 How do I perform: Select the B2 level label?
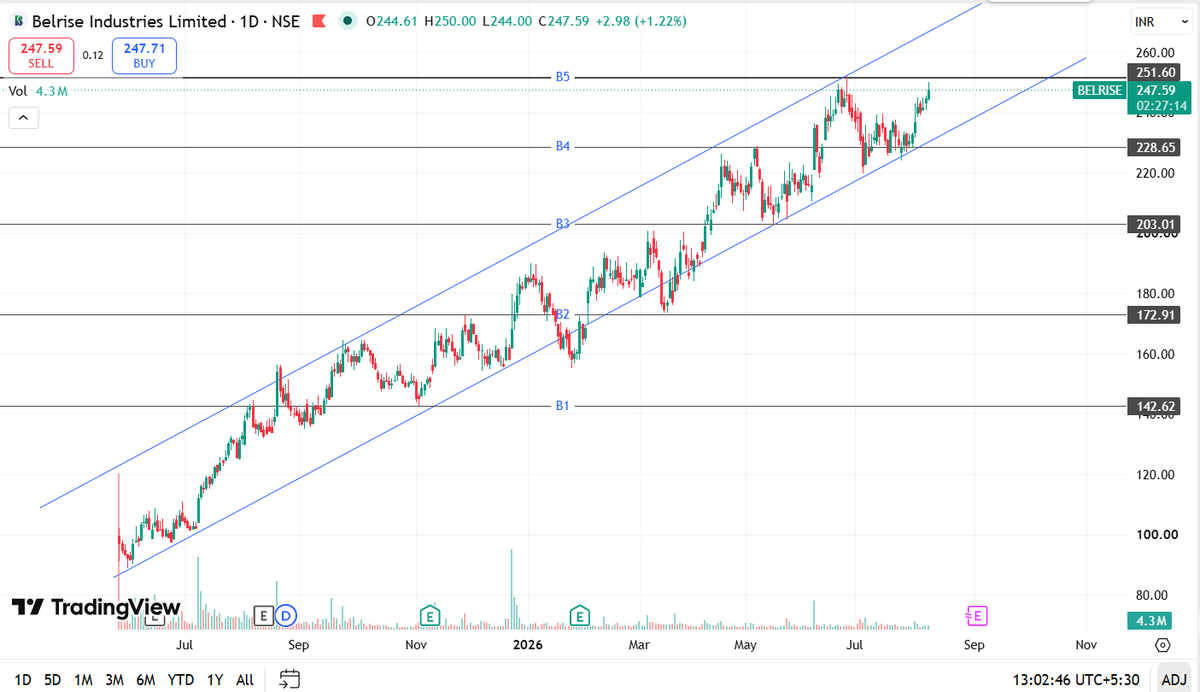point(563,315)
